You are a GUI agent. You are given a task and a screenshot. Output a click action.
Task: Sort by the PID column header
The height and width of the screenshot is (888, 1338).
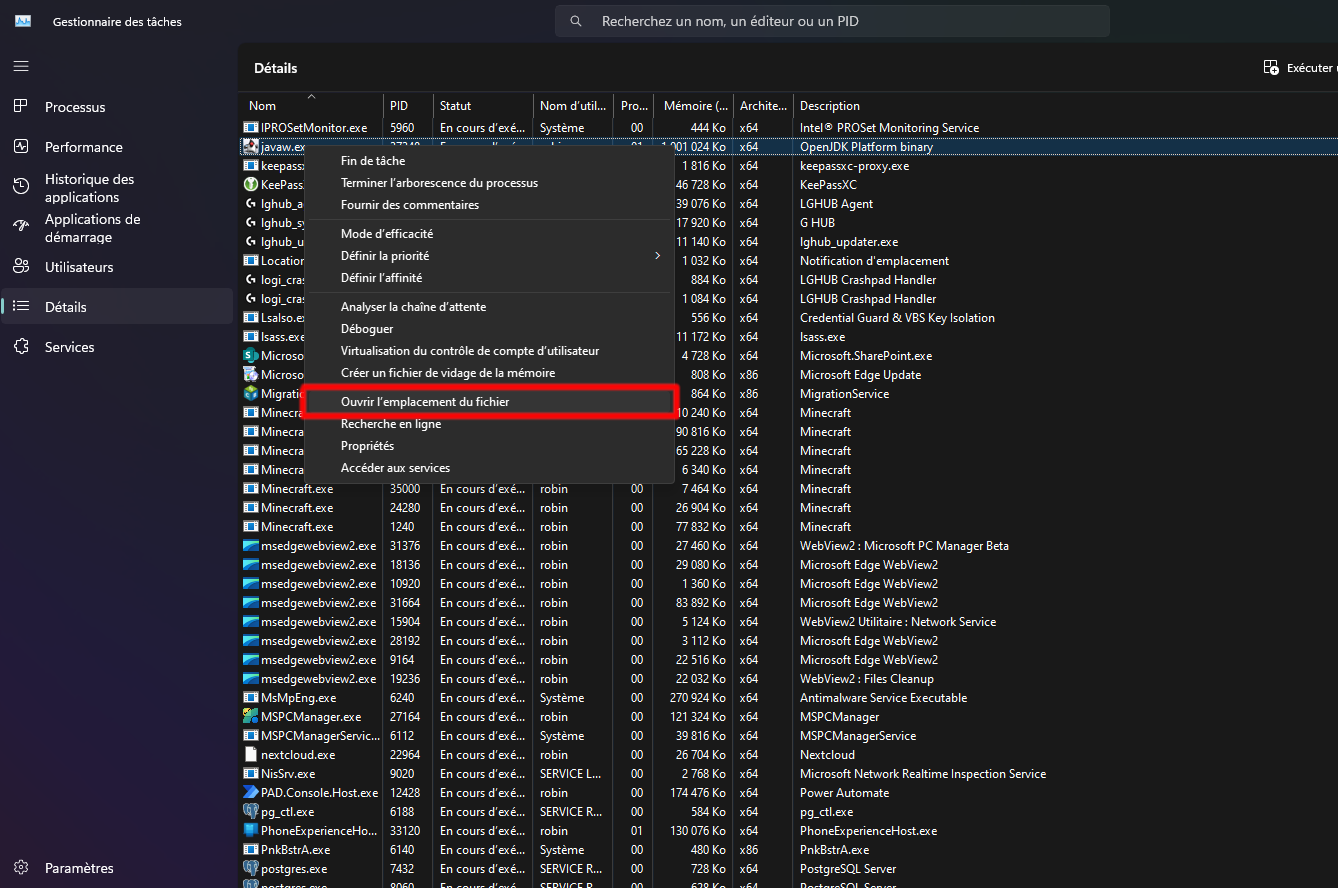pos(408,105)
